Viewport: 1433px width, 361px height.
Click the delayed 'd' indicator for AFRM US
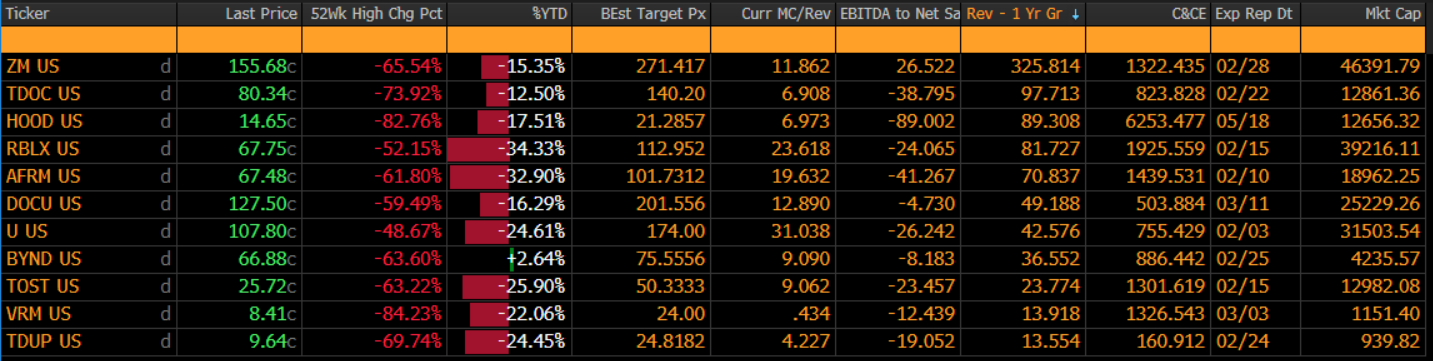tap(165, 176)
